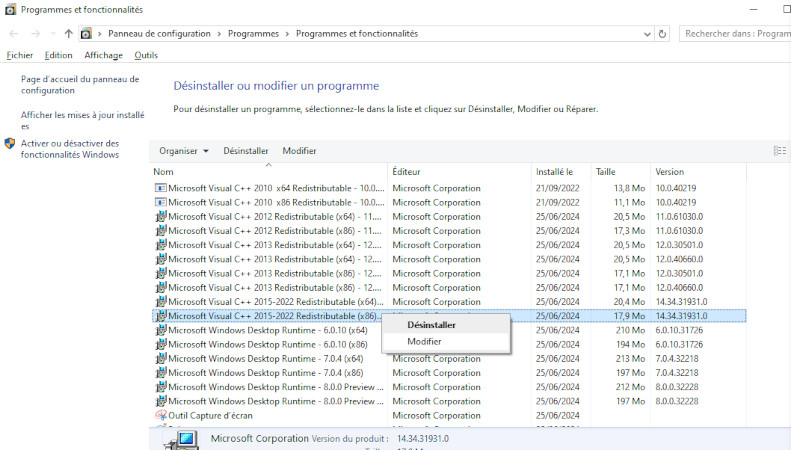Click icon of Desktop Runtime 7.0.4 (x64)
This screenshot has width=791, height=450.
pos(160,359)
